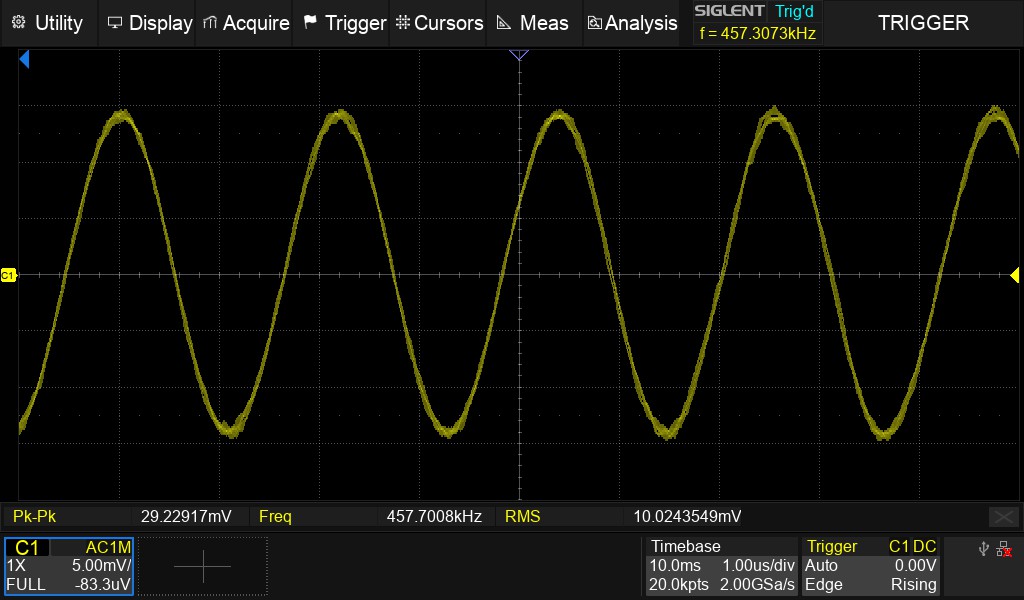Click the blue left arrow indicator
This screenshot has width=1024, height=600.
(x=25, y=61)
